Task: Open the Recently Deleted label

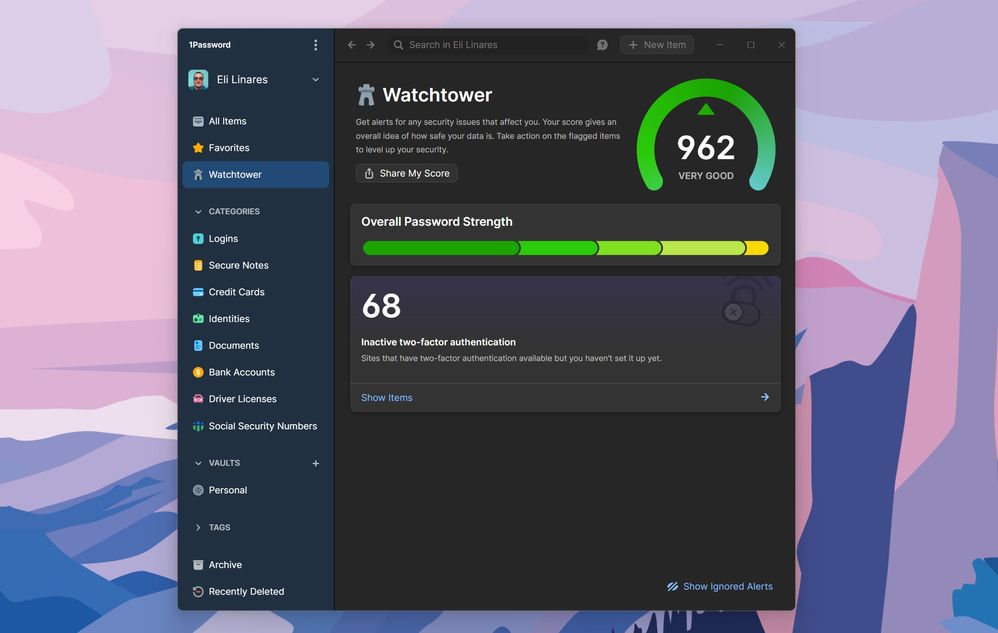Action: tap(246, 592)
